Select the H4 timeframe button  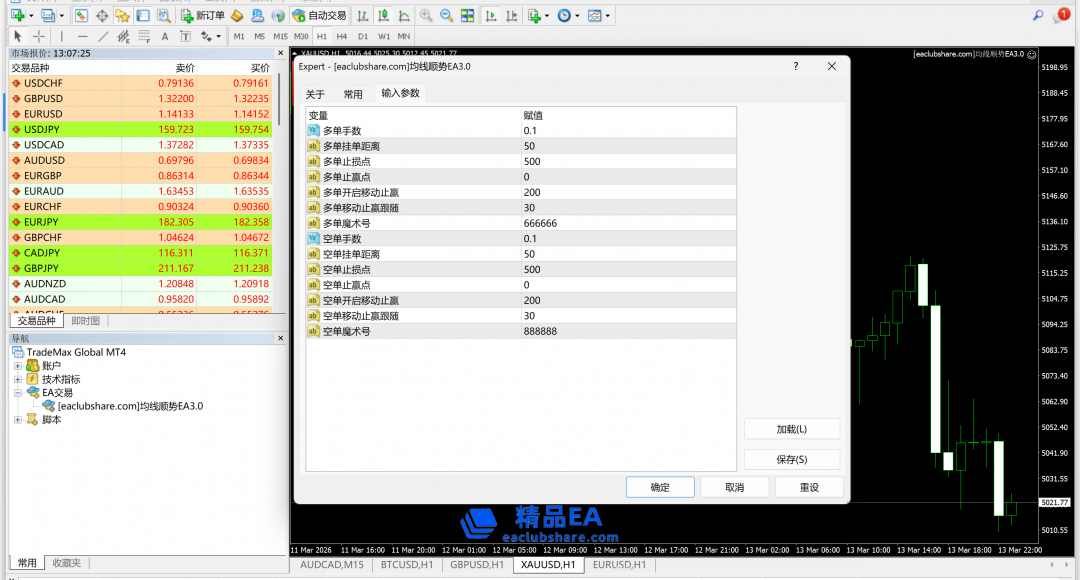(x=342, y=36)
